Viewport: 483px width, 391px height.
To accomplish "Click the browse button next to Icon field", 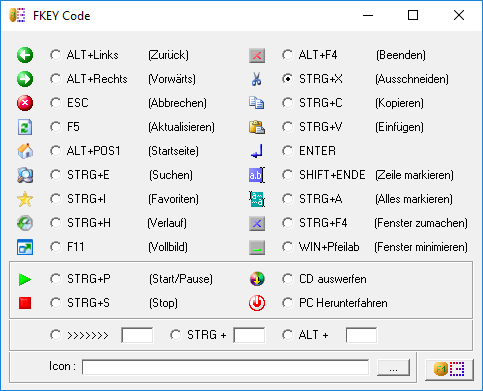I will [x=393, y=367].
